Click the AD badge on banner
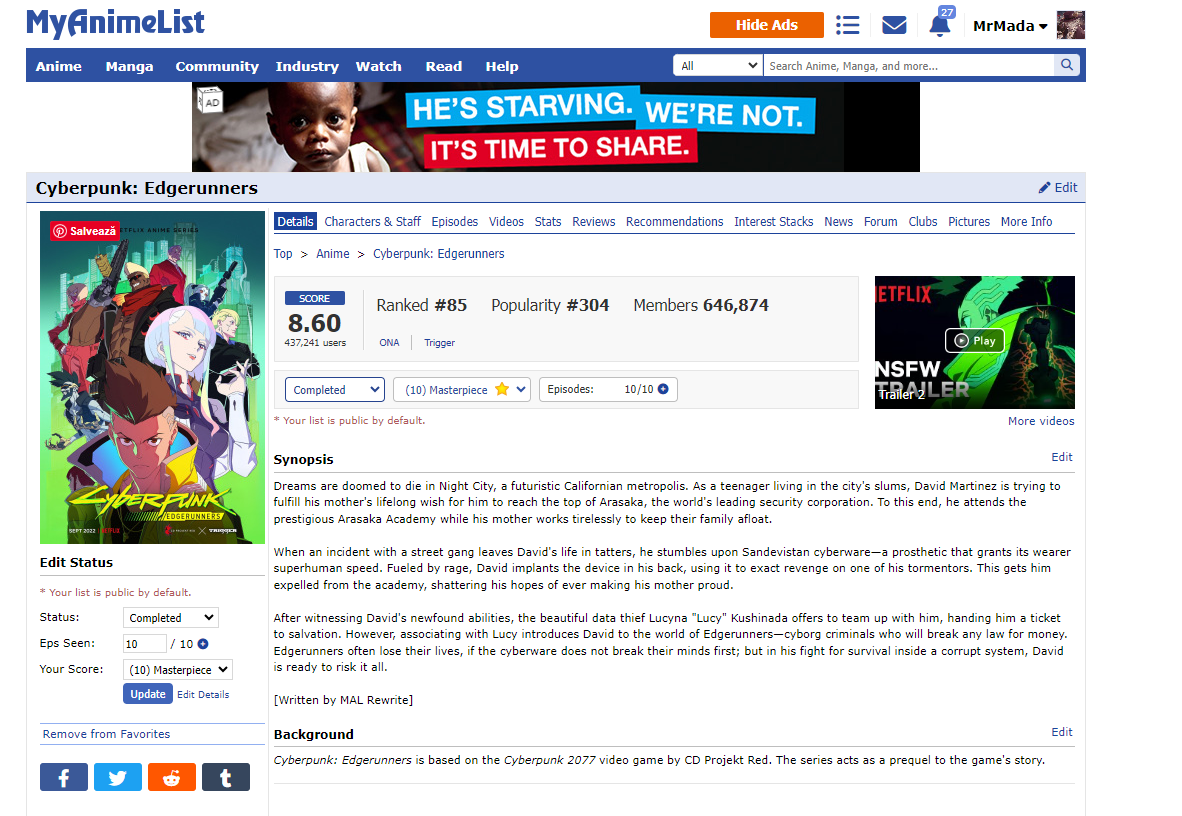This screenshot has height=816, width=1182. (211, 100)
